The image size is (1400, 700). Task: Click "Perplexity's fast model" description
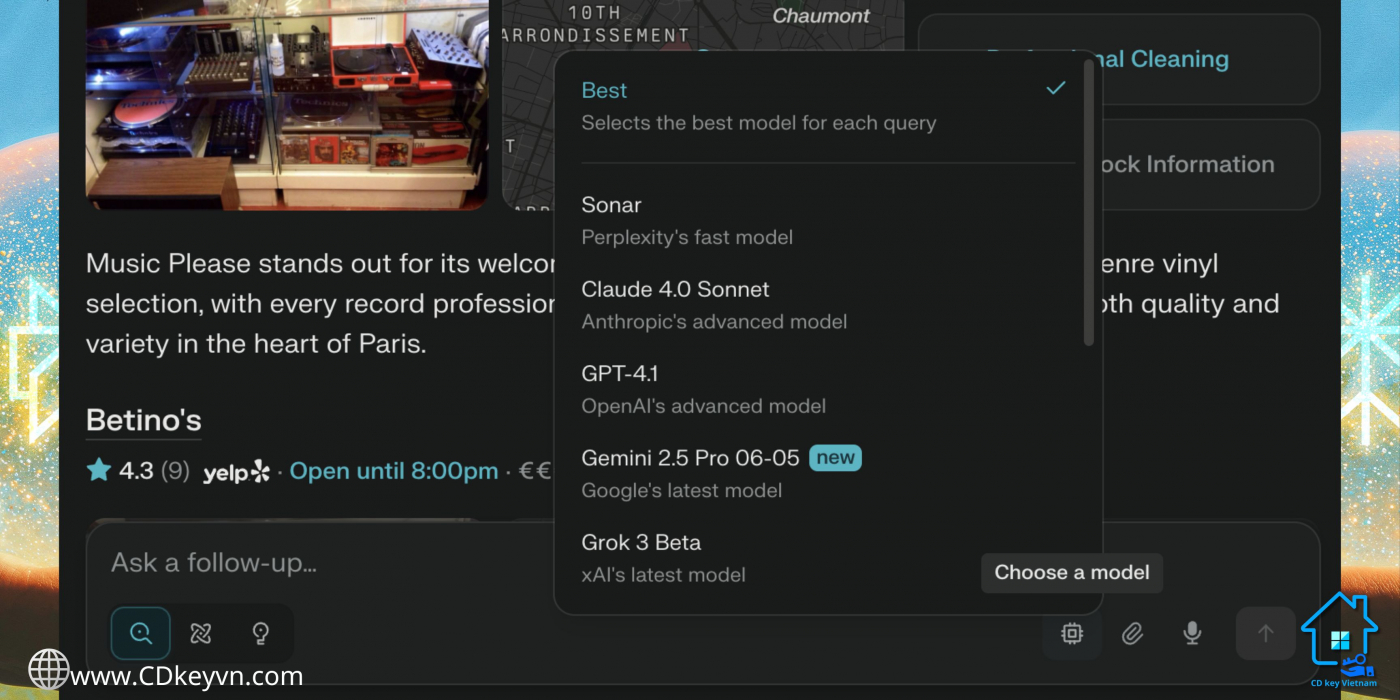[687, 238]
